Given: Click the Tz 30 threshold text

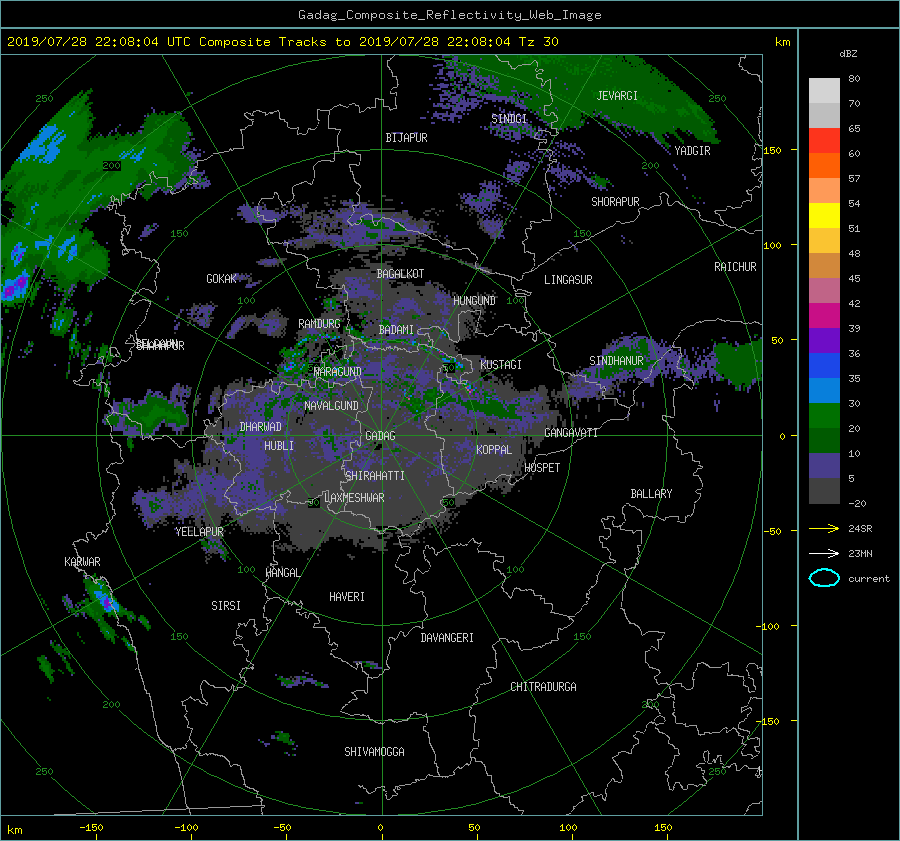Looking at the screenshot, I should pyautogui.click(x=538, y=42).
